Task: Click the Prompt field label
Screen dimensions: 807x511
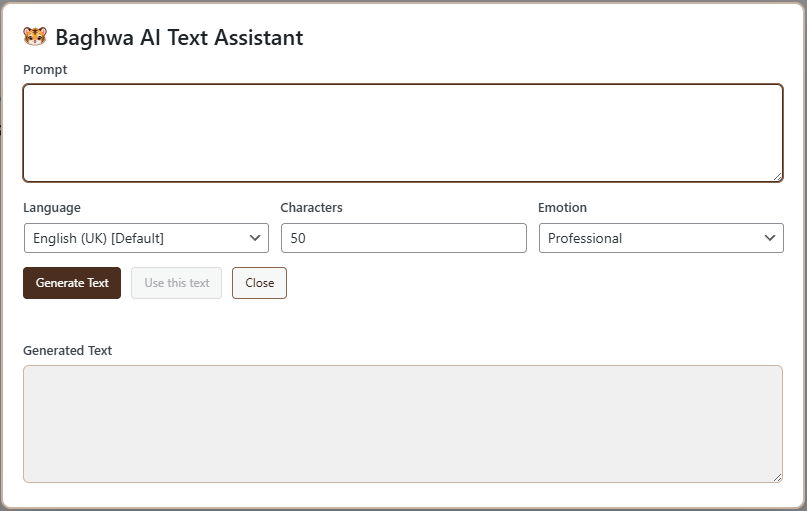Action: pos(45,69)
